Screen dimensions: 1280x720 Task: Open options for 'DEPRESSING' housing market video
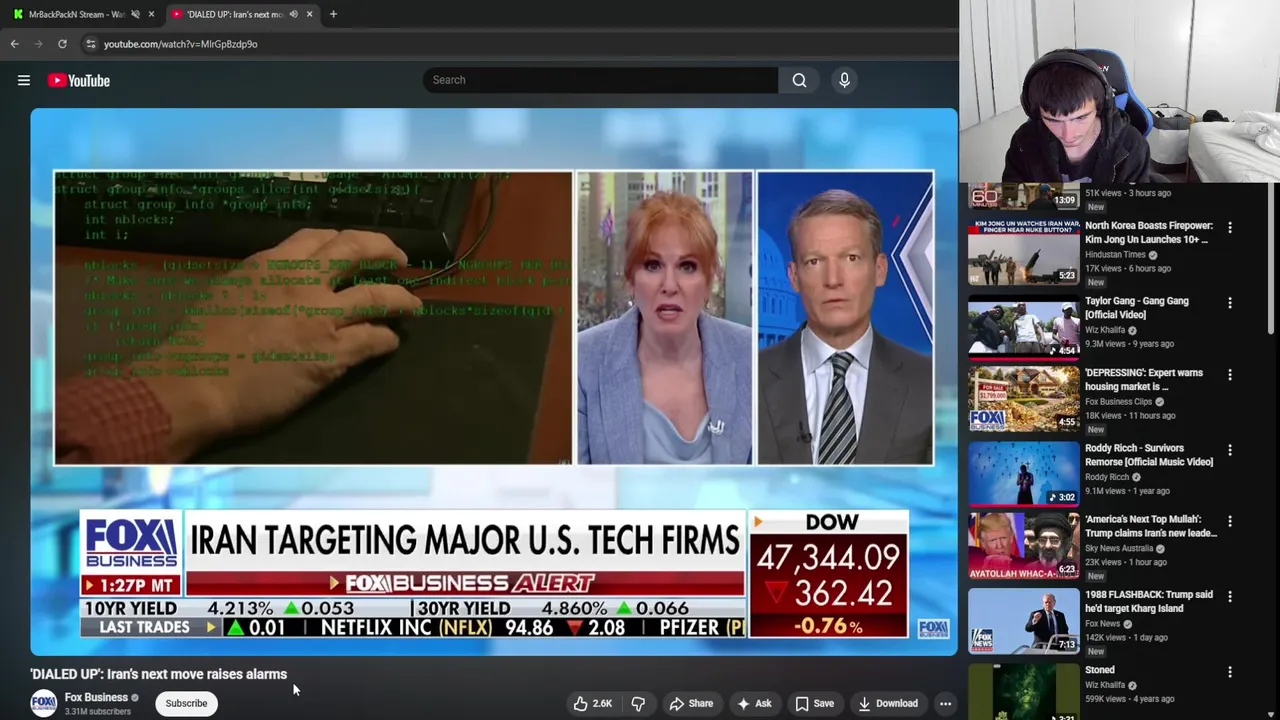[x=1230, y=375]
